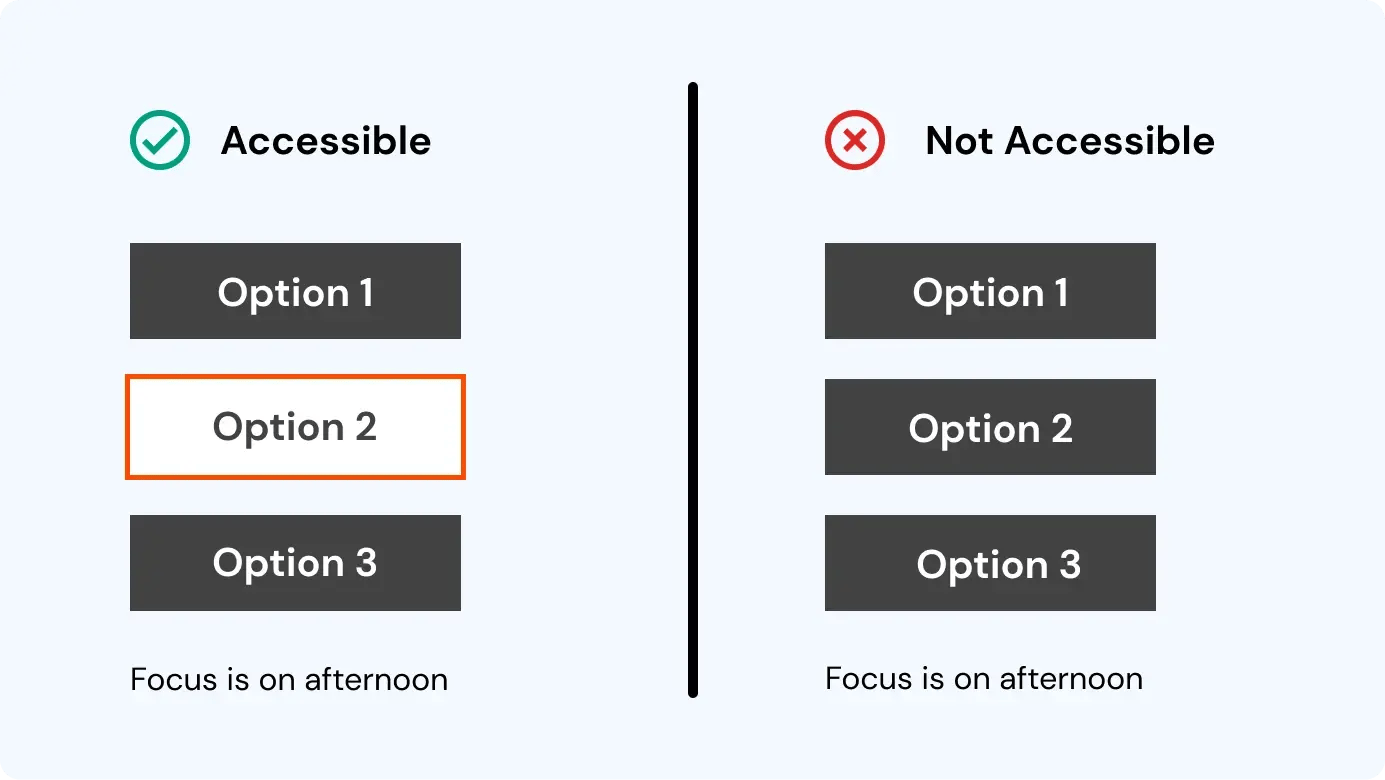Select Option 1 under Accessible

pyautogui.click(x=295, y=291)
